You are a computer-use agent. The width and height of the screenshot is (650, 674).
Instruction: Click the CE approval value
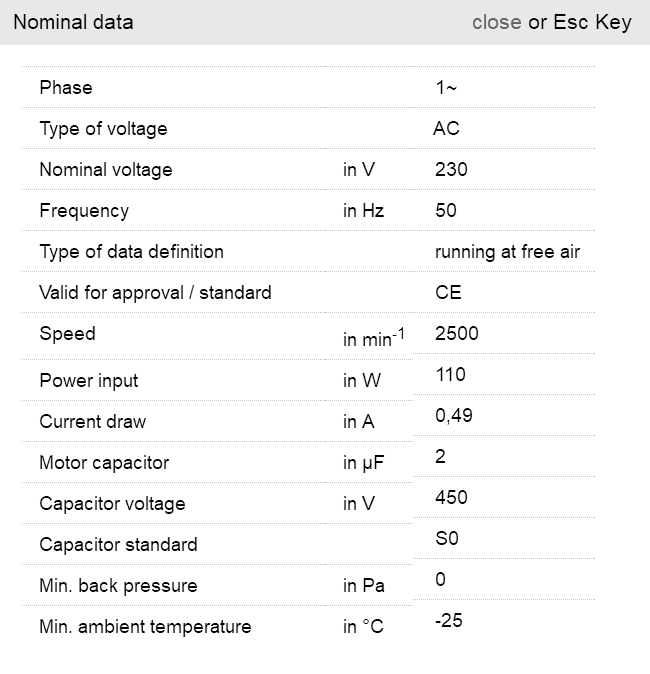pyautogui.click(x=448, y=293)
